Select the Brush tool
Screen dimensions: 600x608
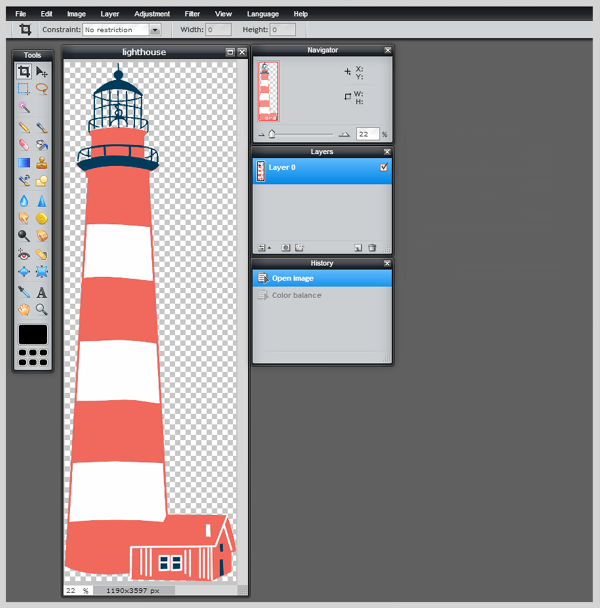[41, 128]
